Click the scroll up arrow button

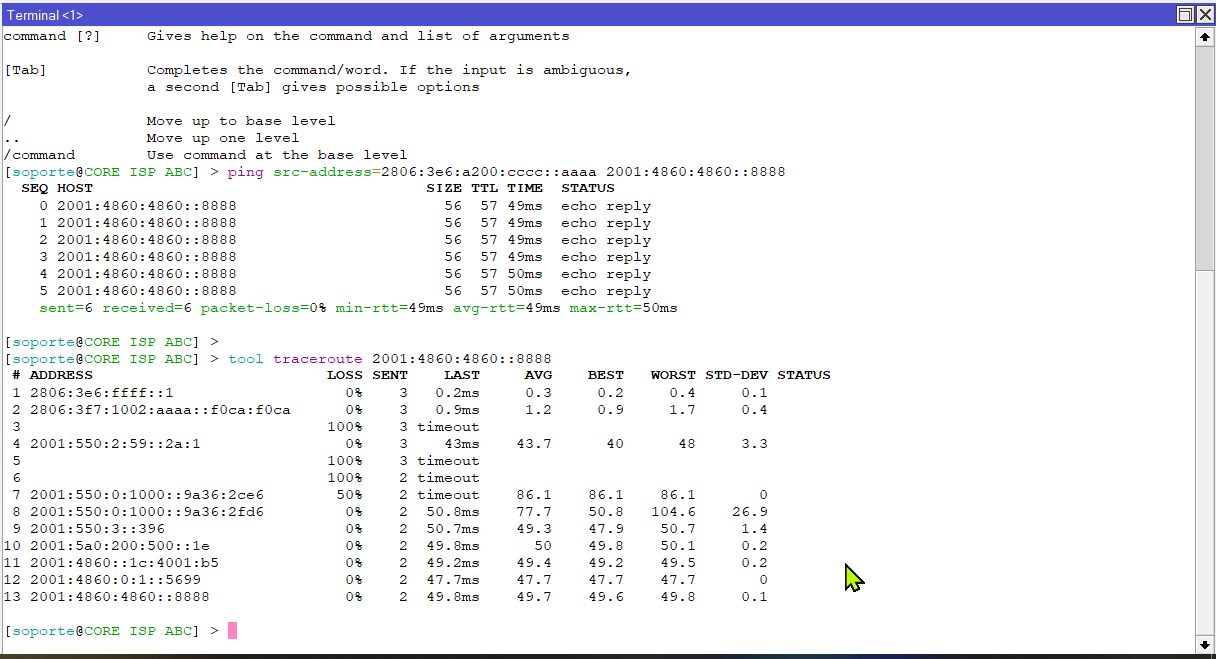[x=1205, y=35]
